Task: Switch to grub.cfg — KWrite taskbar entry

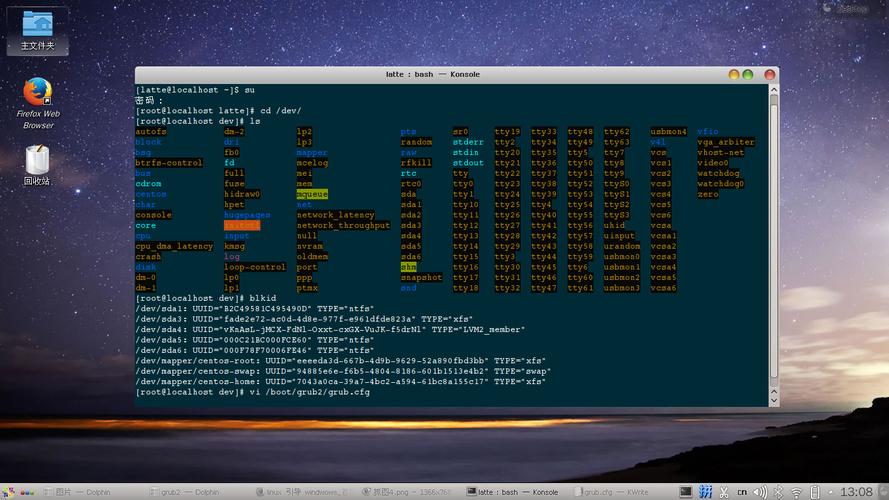Action: pyautogui.click(x=611, y=492)
